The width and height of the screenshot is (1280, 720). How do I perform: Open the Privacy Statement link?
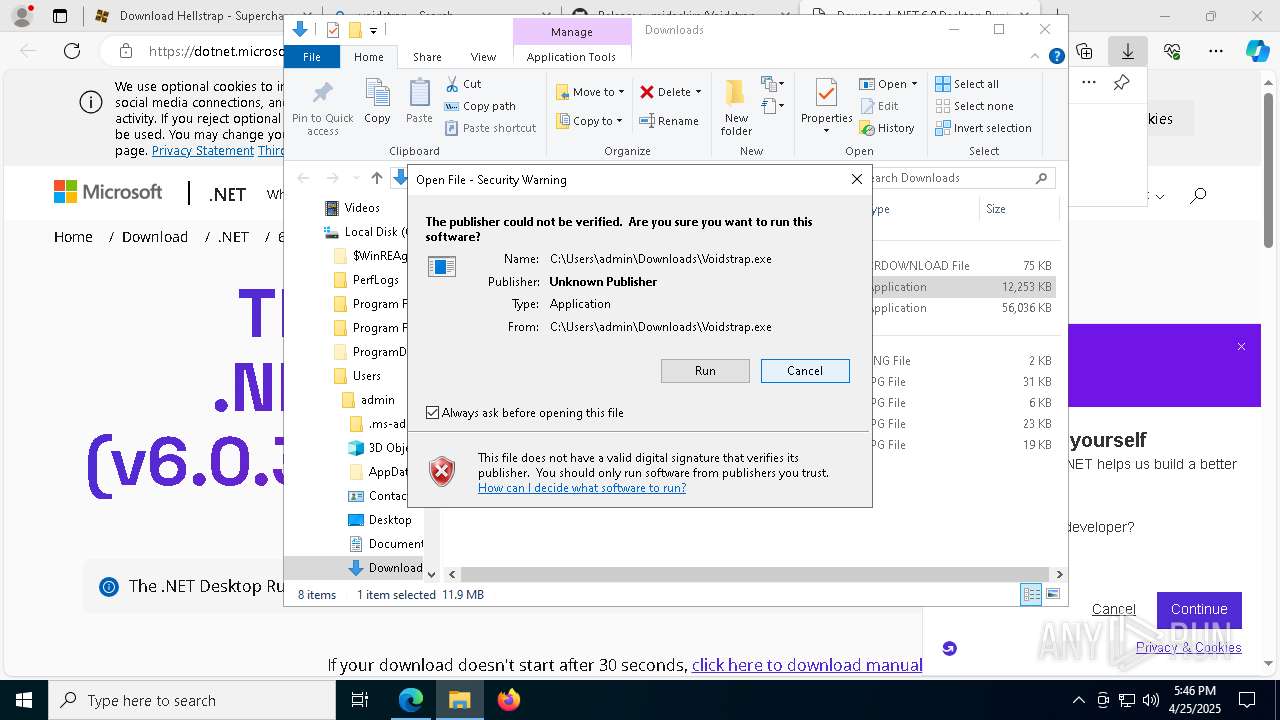coord(203,151)
